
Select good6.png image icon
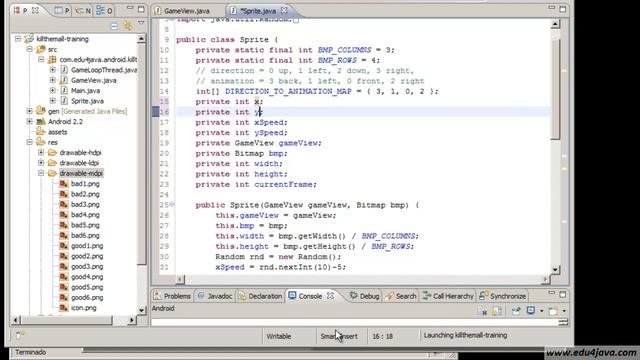point(64,298)
